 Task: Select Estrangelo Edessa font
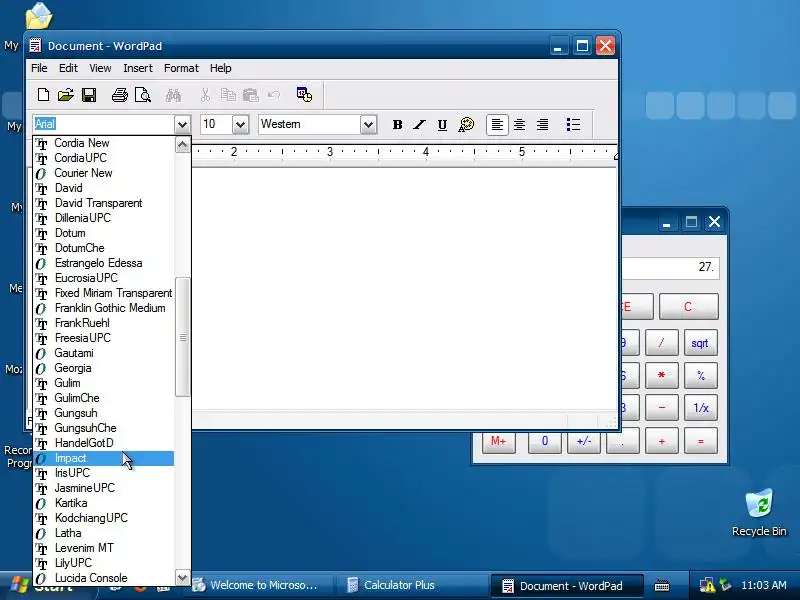pos(104,263)
